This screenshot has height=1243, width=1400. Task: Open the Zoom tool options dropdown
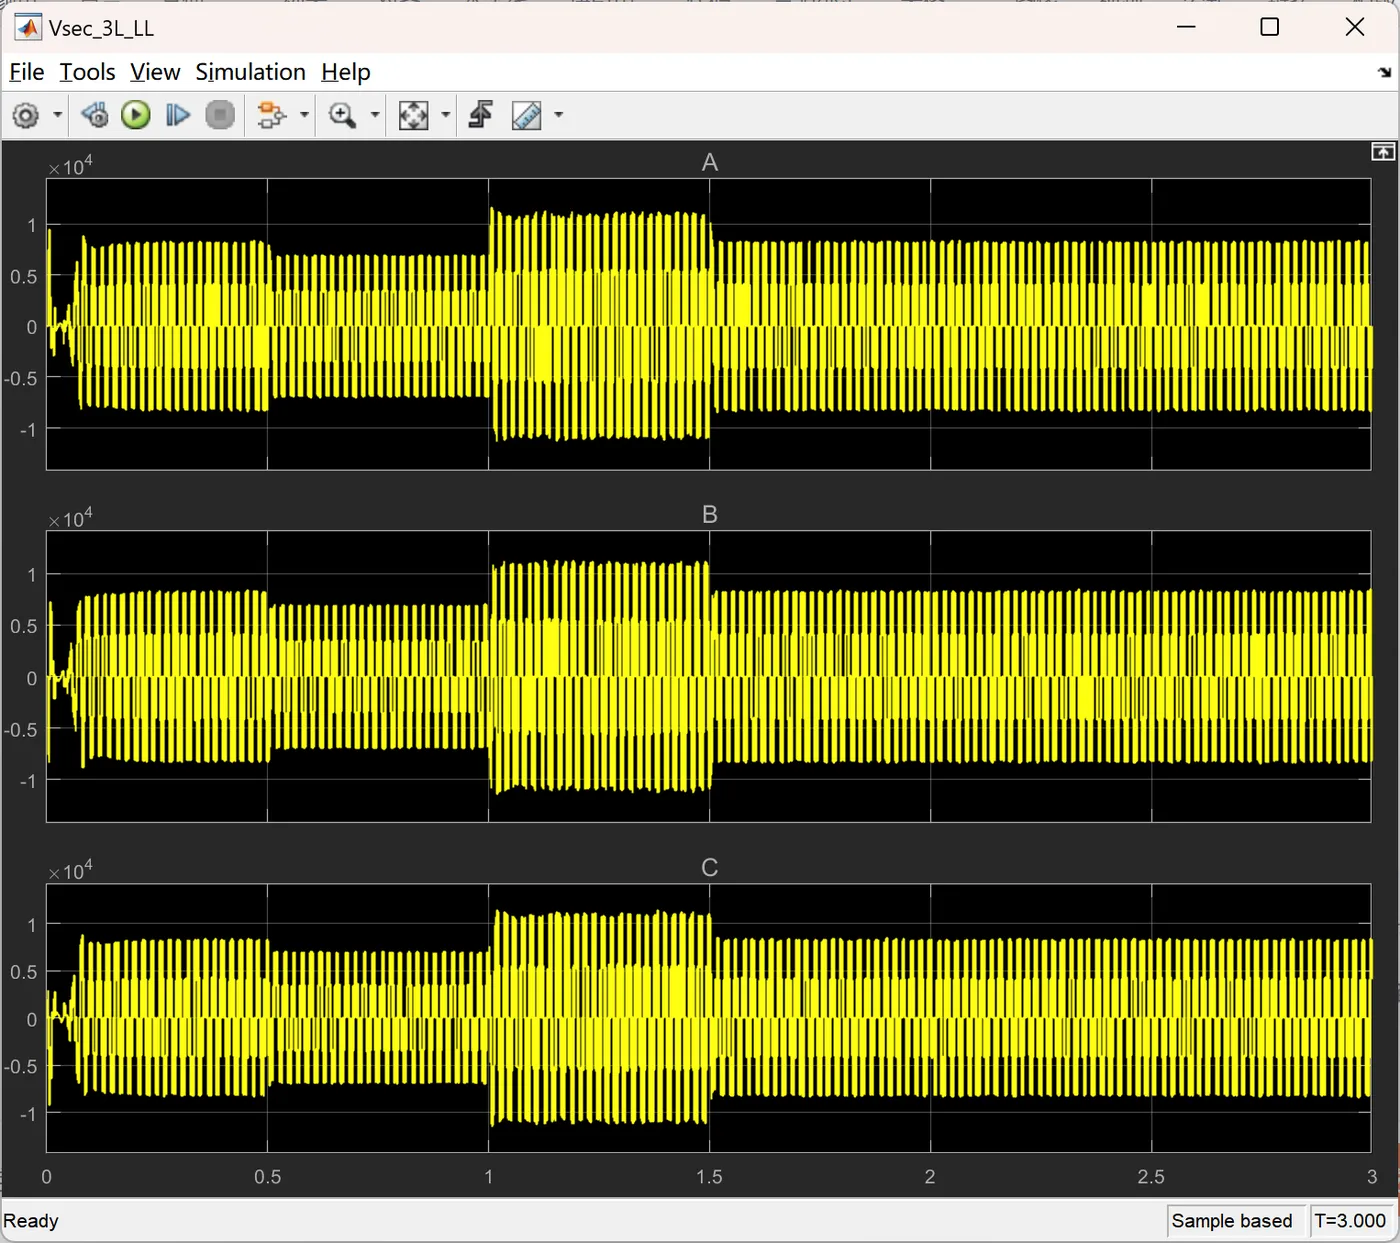point(375,116)
